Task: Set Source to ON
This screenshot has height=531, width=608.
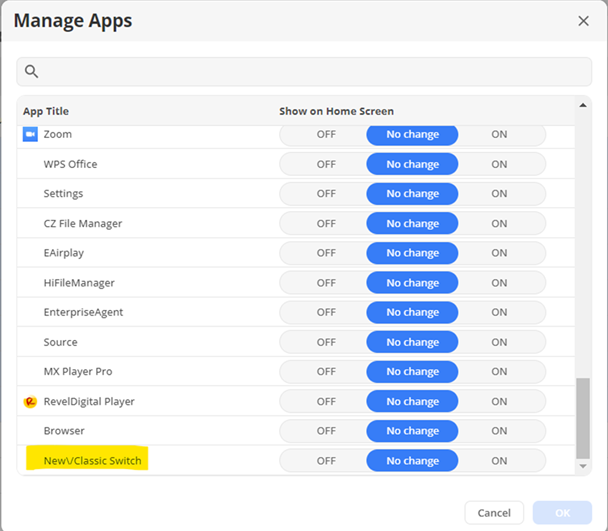Action: tap(499, 342)
